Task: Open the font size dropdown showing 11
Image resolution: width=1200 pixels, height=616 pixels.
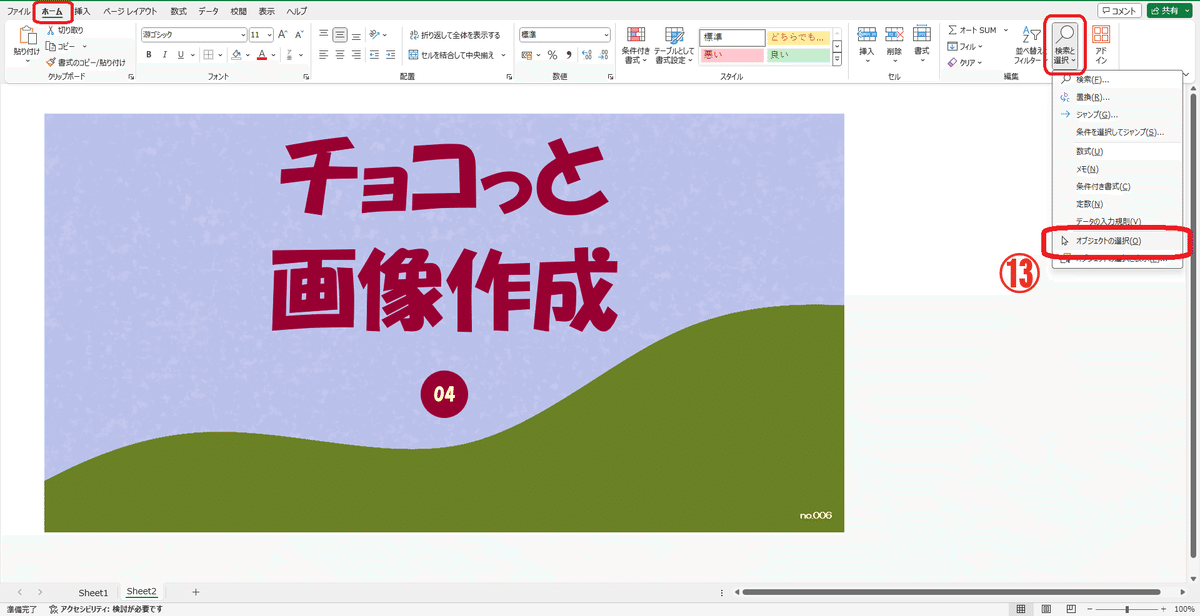Action: [269, 34]
